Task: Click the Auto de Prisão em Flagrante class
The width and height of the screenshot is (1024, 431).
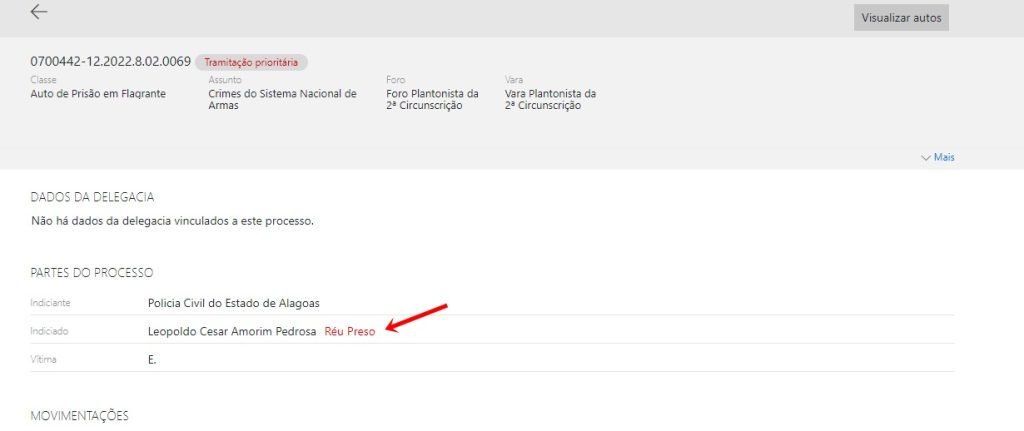Action: click(x=98, y=94)
